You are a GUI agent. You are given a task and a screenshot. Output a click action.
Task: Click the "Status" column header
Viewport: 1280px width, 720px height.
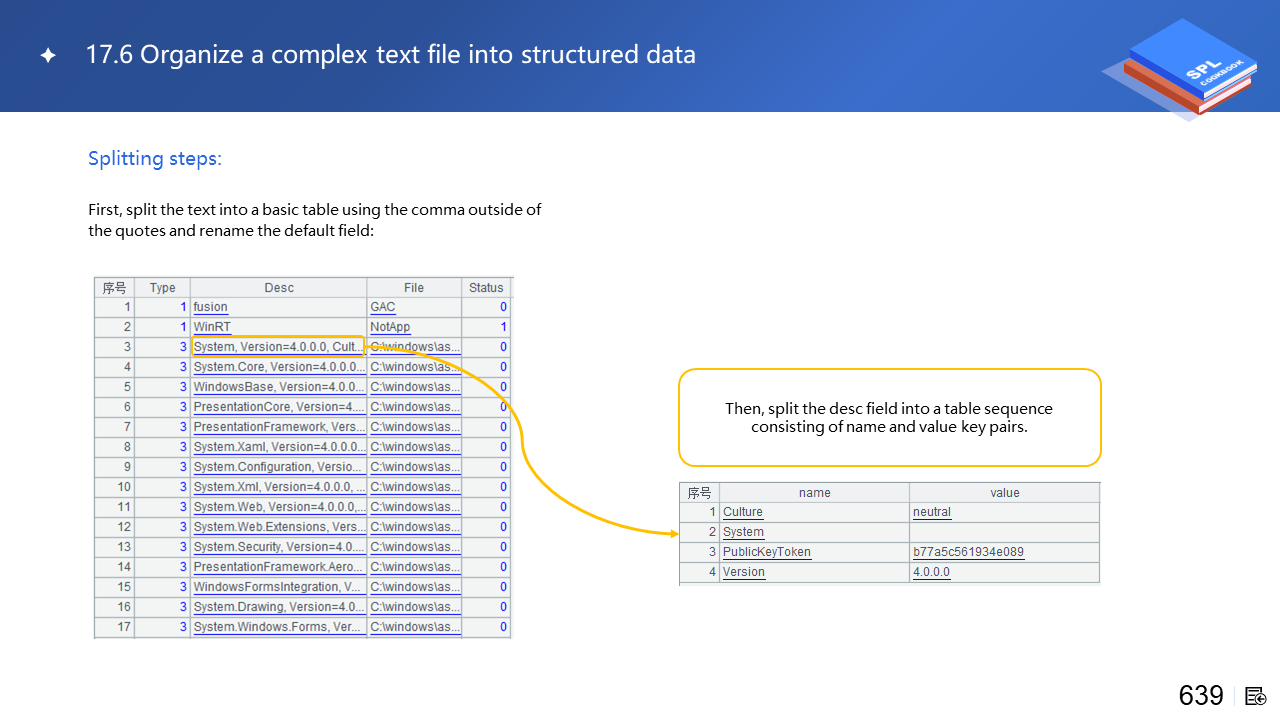486,288
